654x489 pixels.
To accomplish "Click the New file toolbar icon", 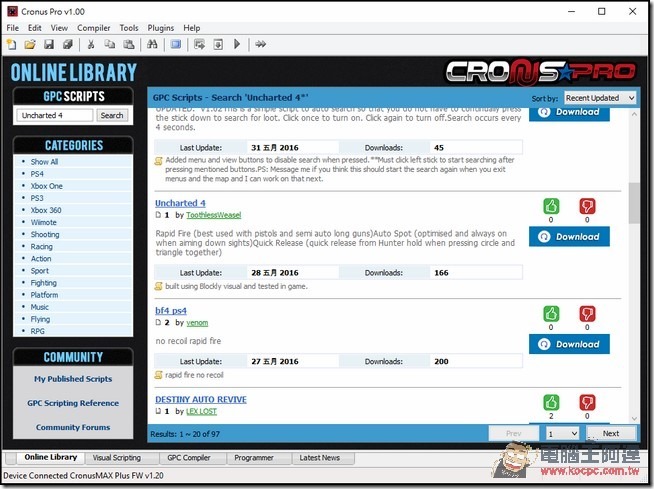I will [x=12, y=44].
